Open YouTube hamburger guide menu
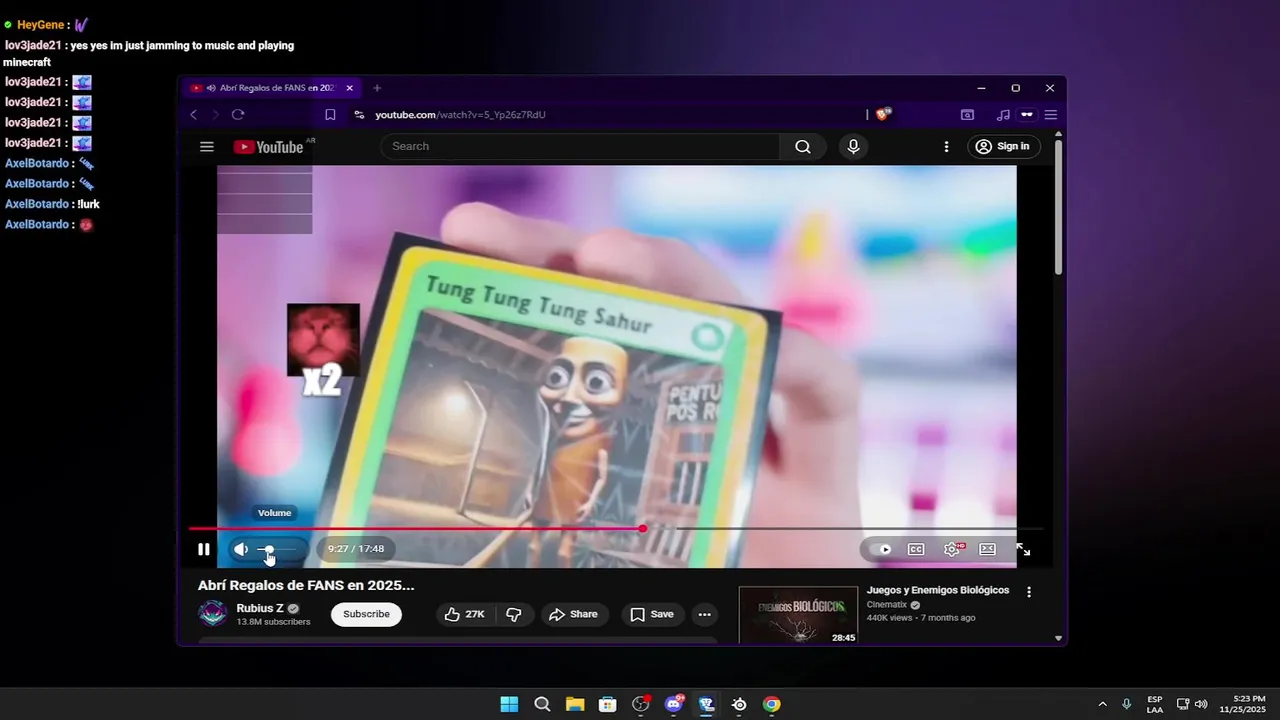Screen dimensions: 1280x720 pos(207,147)
